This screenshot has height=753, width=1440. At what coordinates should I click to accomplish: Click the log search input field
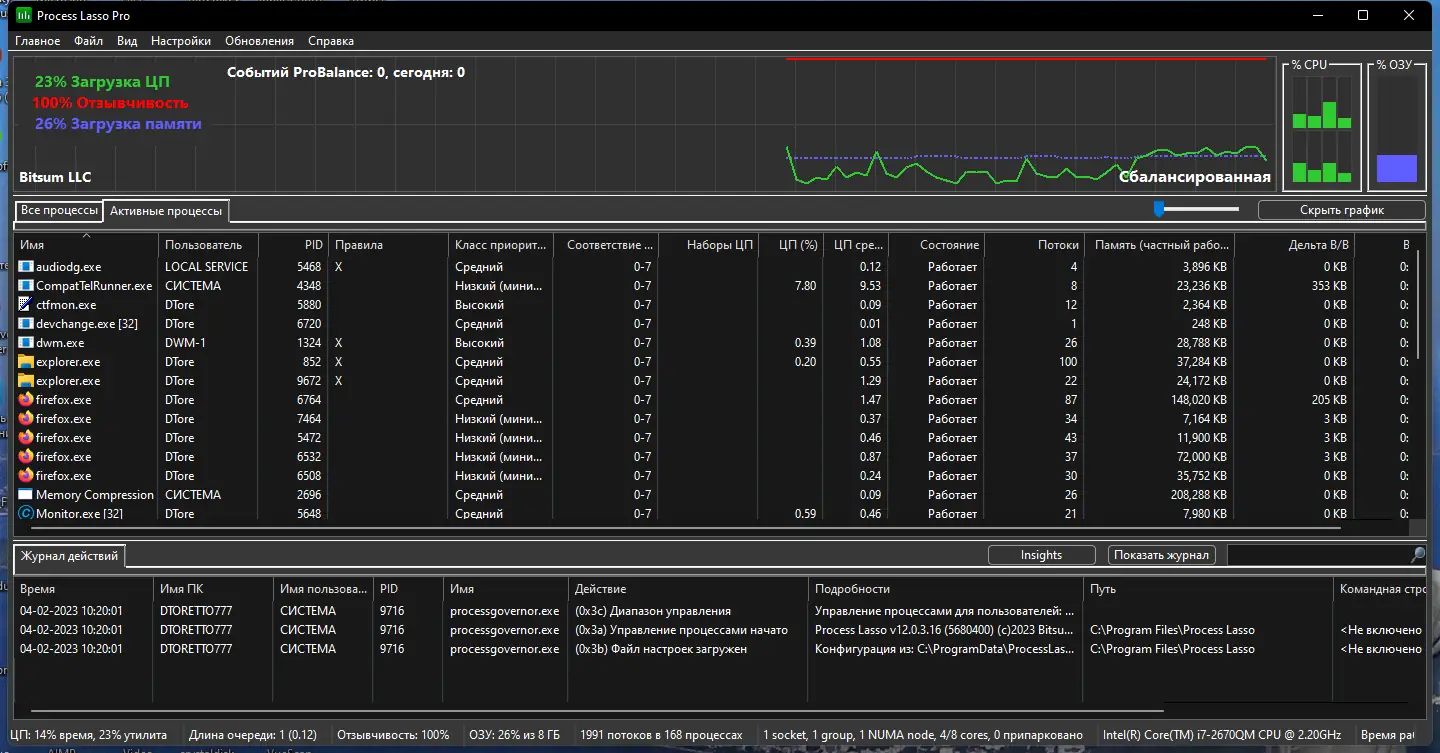[x=1317, y=555]
